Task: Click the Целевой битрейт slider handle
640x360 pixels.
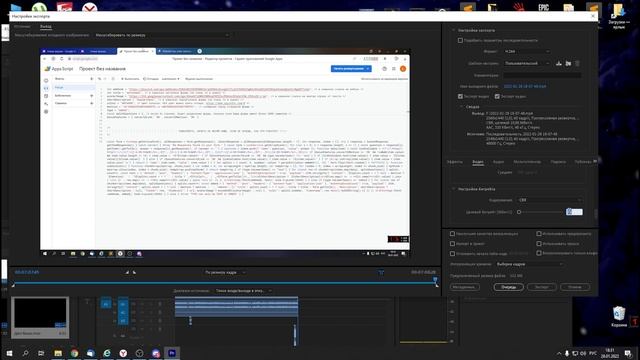Action: coord(519,212)
